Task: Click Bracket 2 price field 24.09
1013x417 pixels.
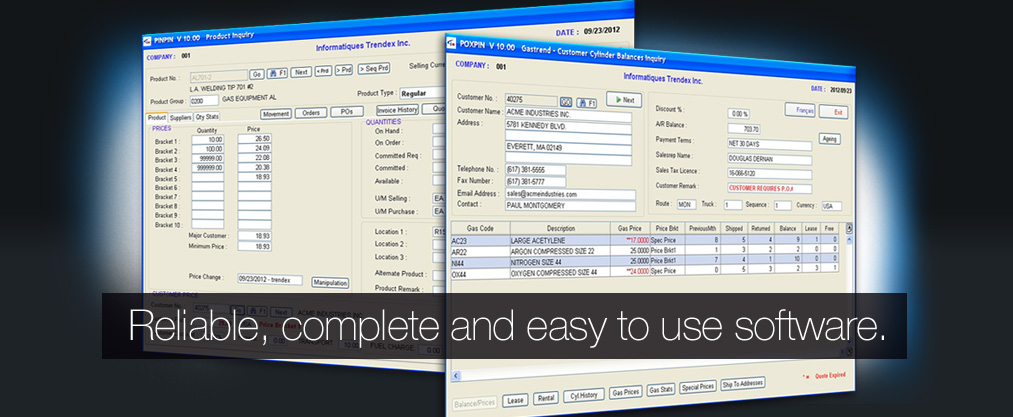Action: pyautogui.click(x=255, y=147)
